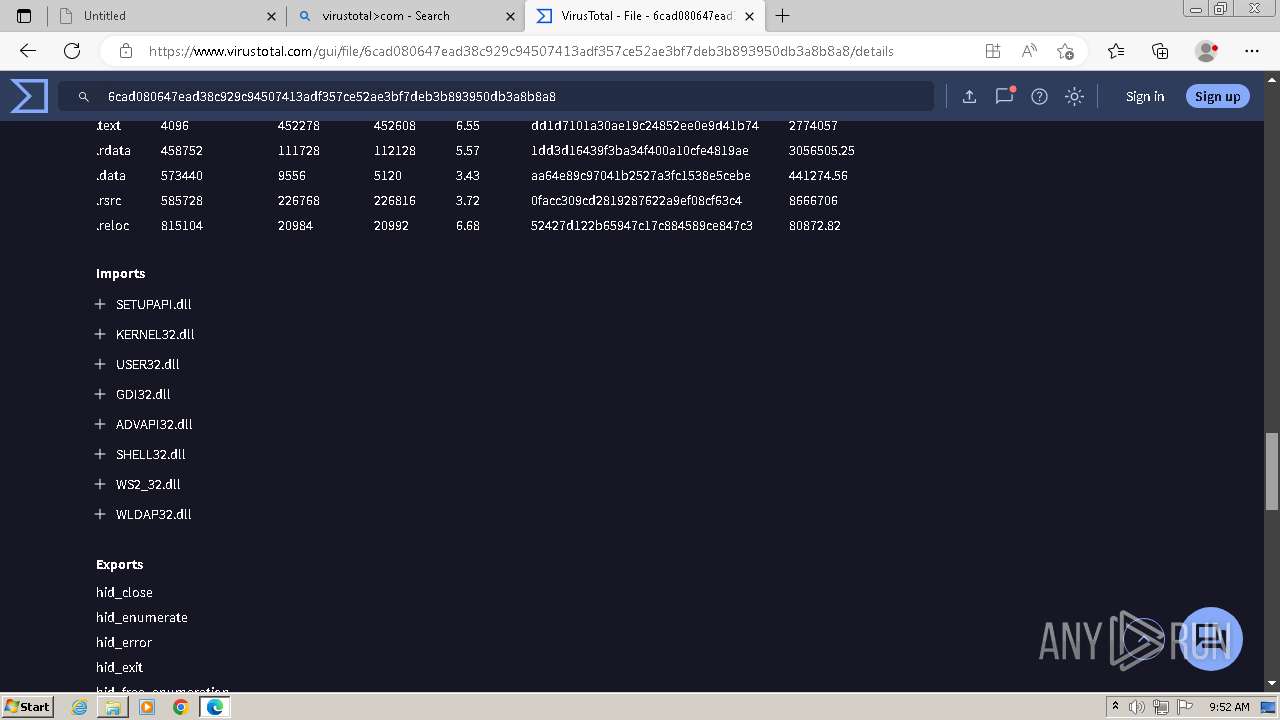Image resolution: width=1280 pixels, height=720 pixels.
Task: Open the help question mark icon
Action: click(1039, 96)
